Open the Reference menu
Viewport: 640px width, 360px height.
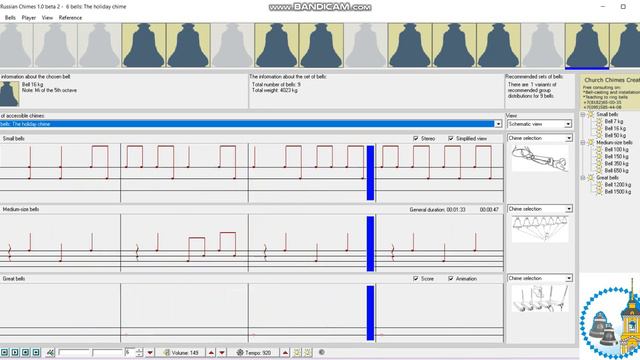coord(70,18)
